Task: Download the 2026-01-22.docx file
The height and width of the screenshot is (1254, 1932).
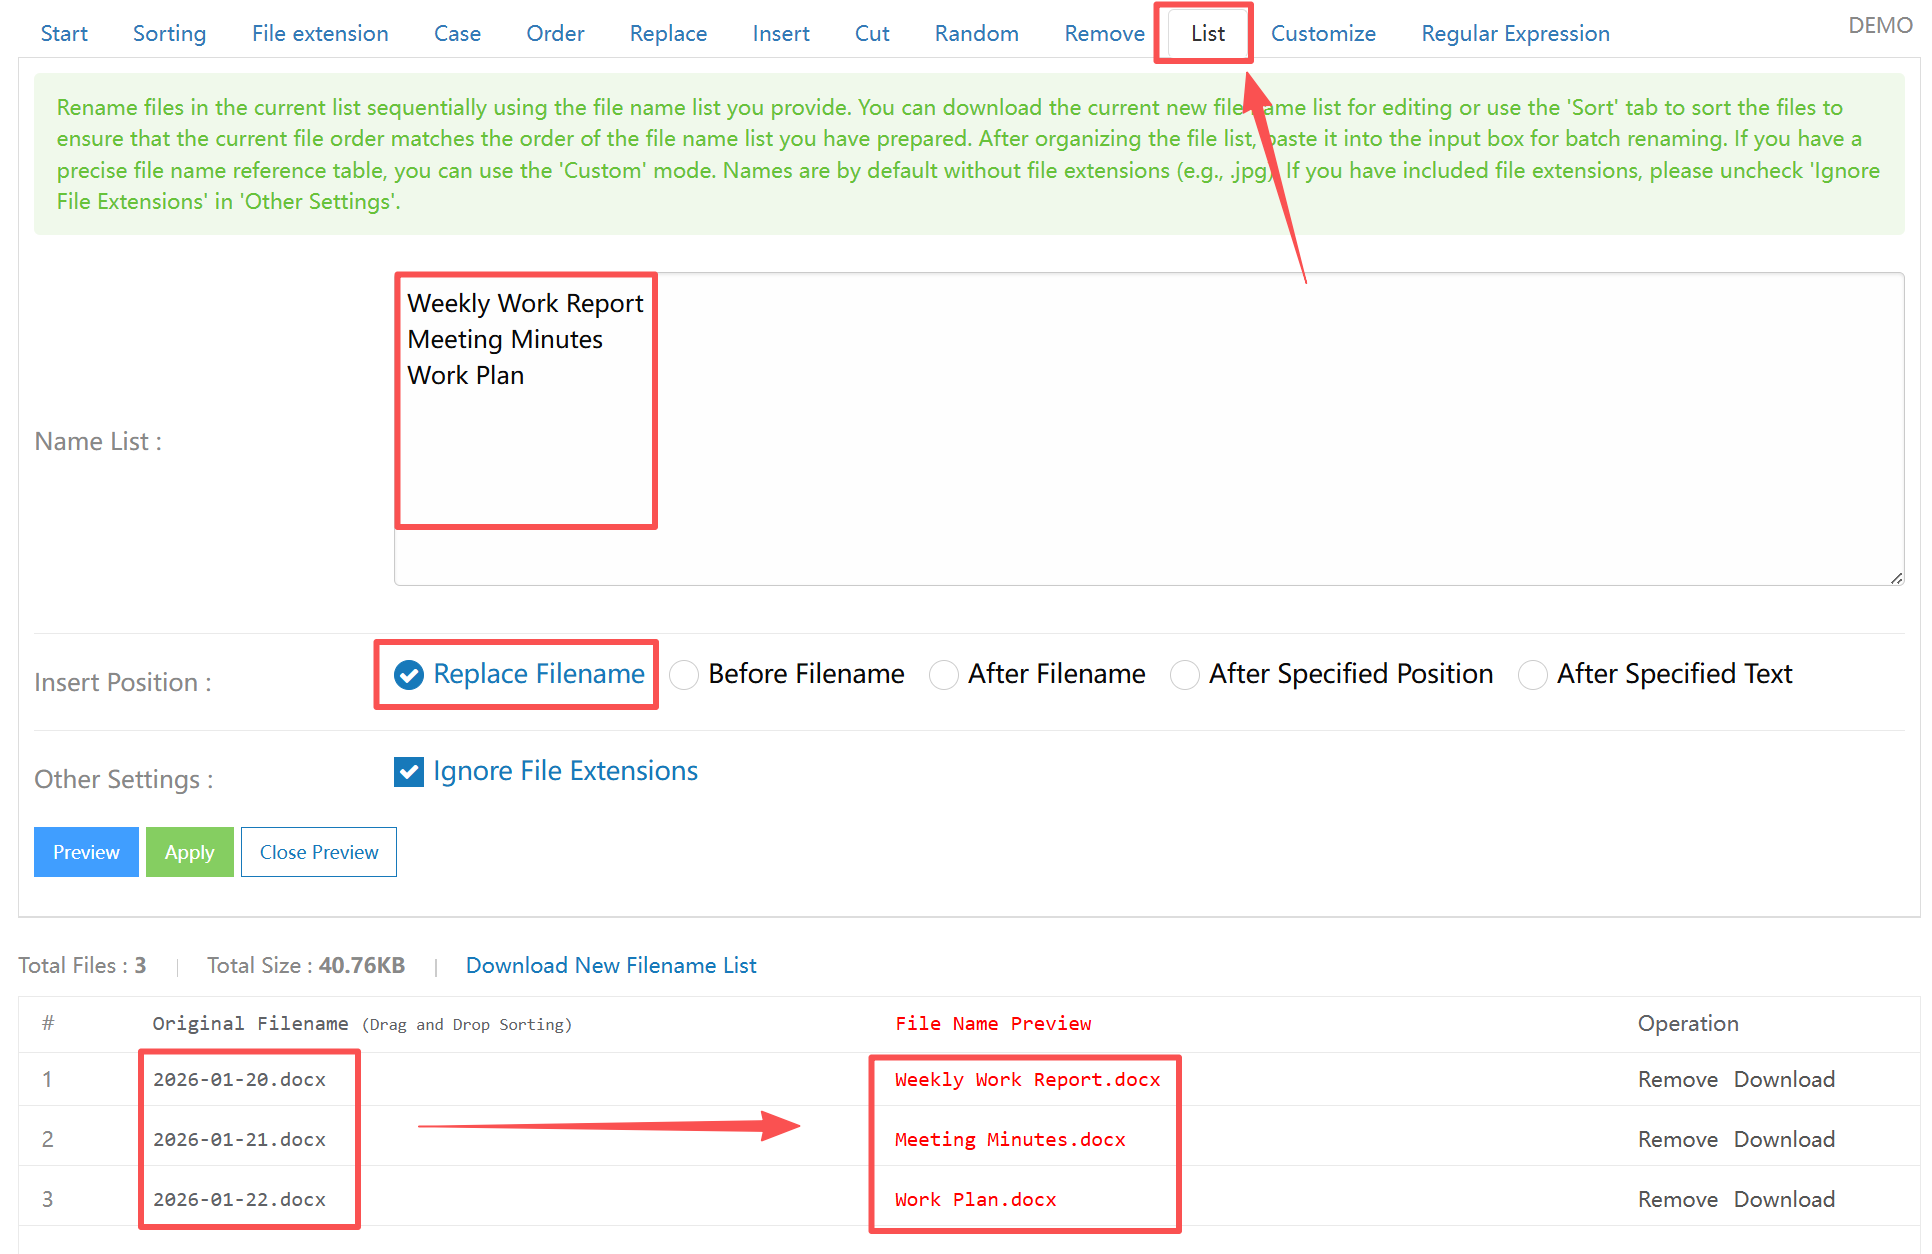Action: [x=1783, y=1199]
